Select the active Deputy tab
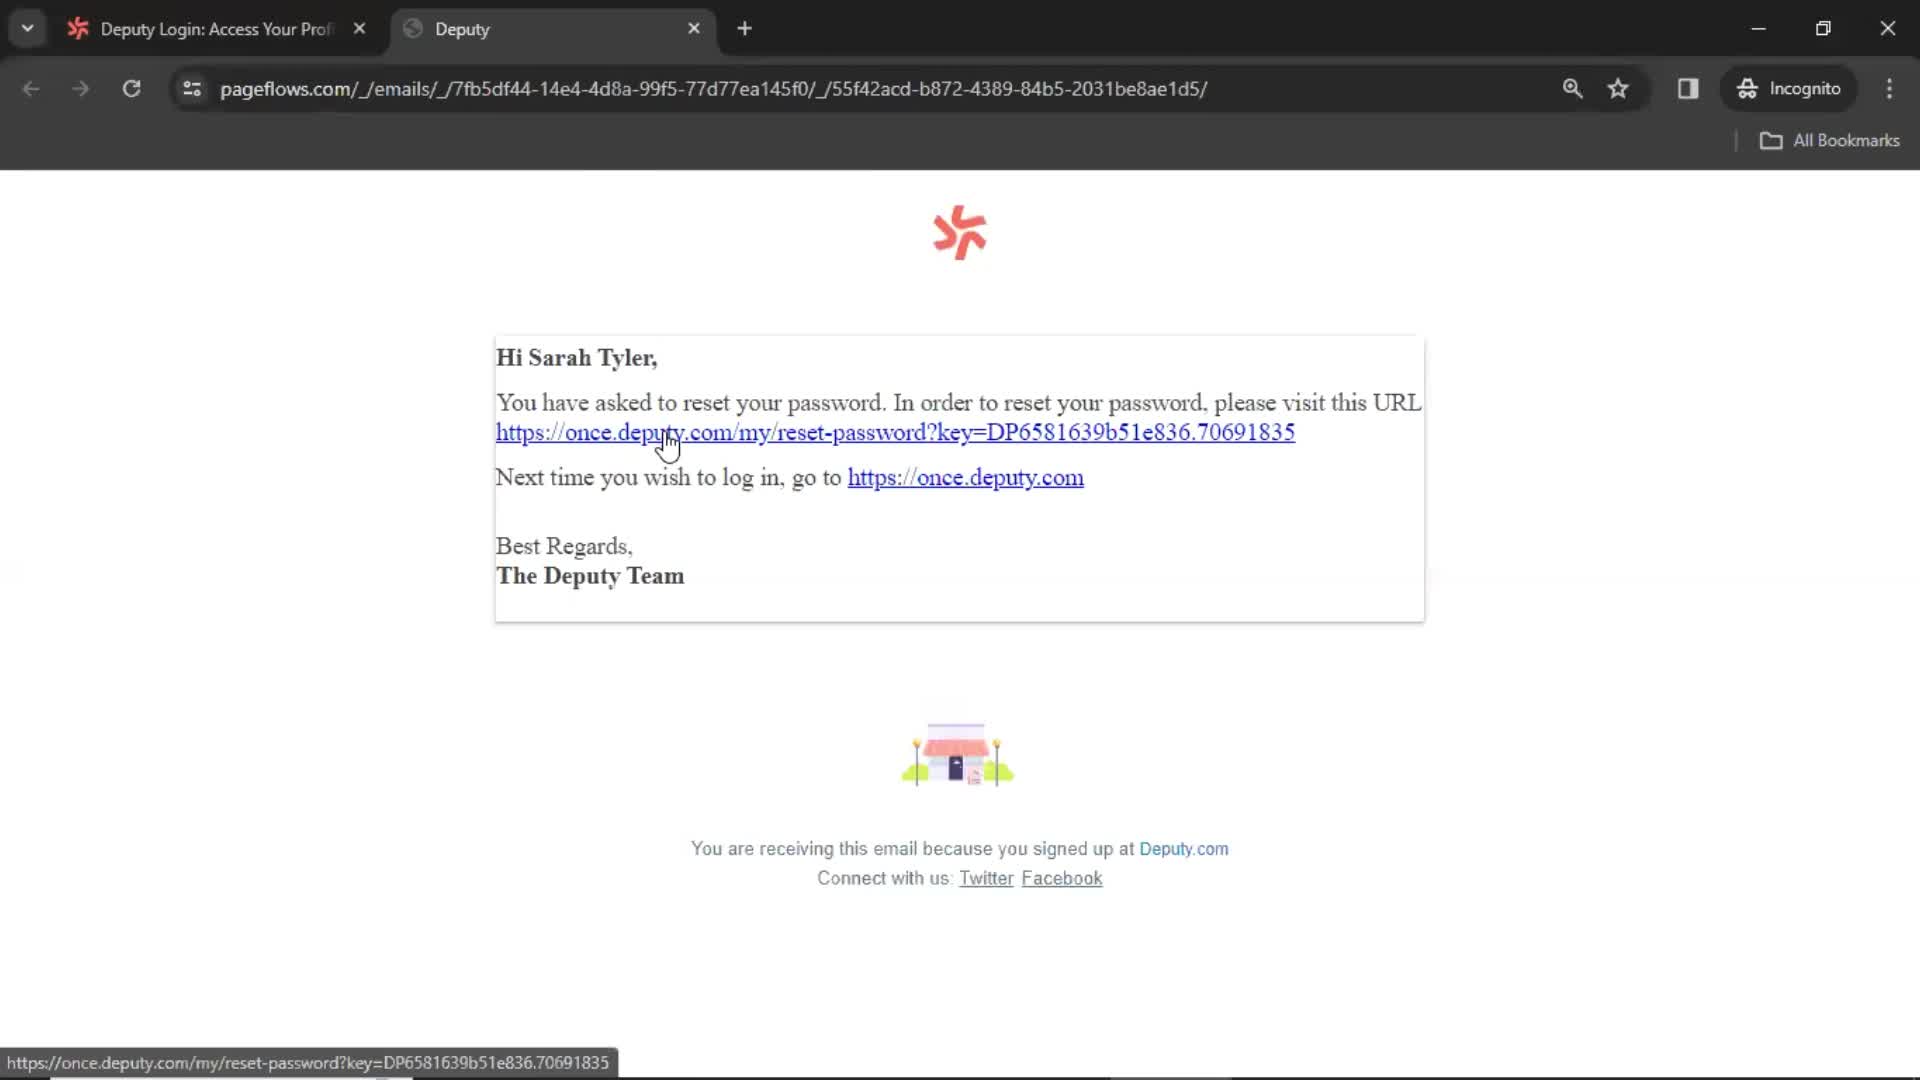The width and height of the screenshot is (1920, 1080). pos(549,29)
